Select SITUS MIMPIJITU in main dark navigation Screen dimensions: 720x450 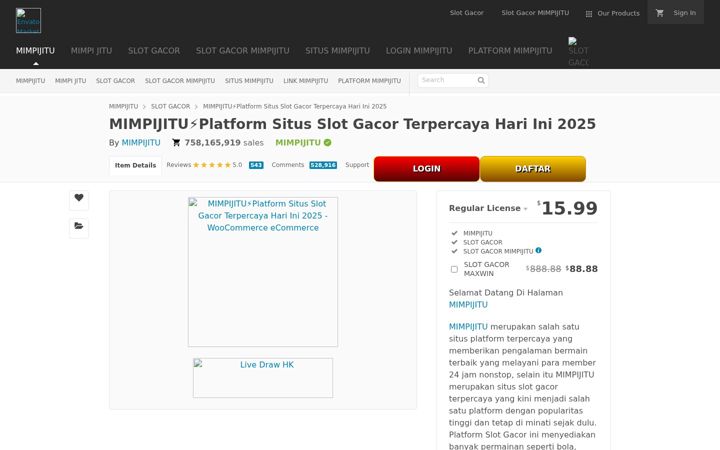338,51
